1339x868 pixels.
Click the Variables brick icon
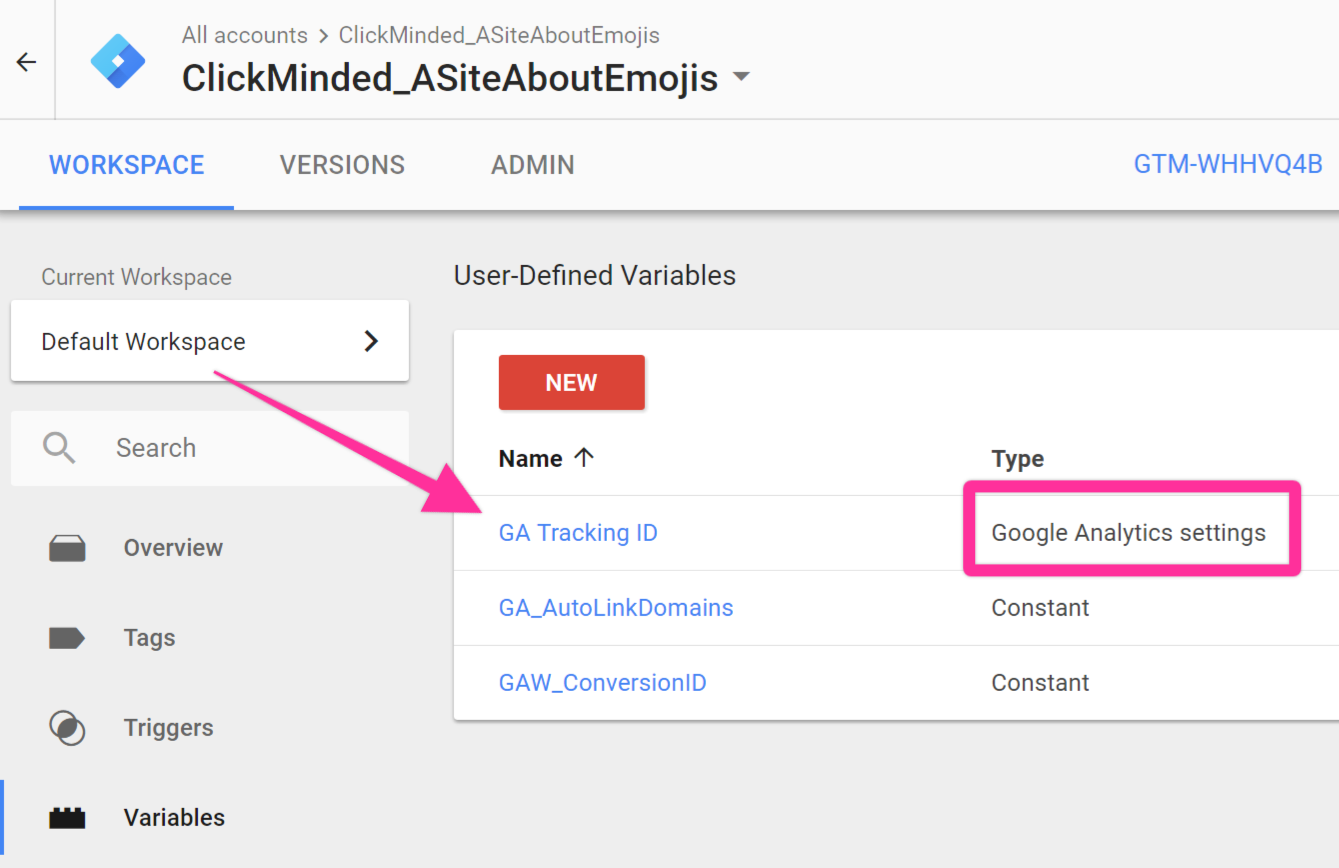coord(67,818)
